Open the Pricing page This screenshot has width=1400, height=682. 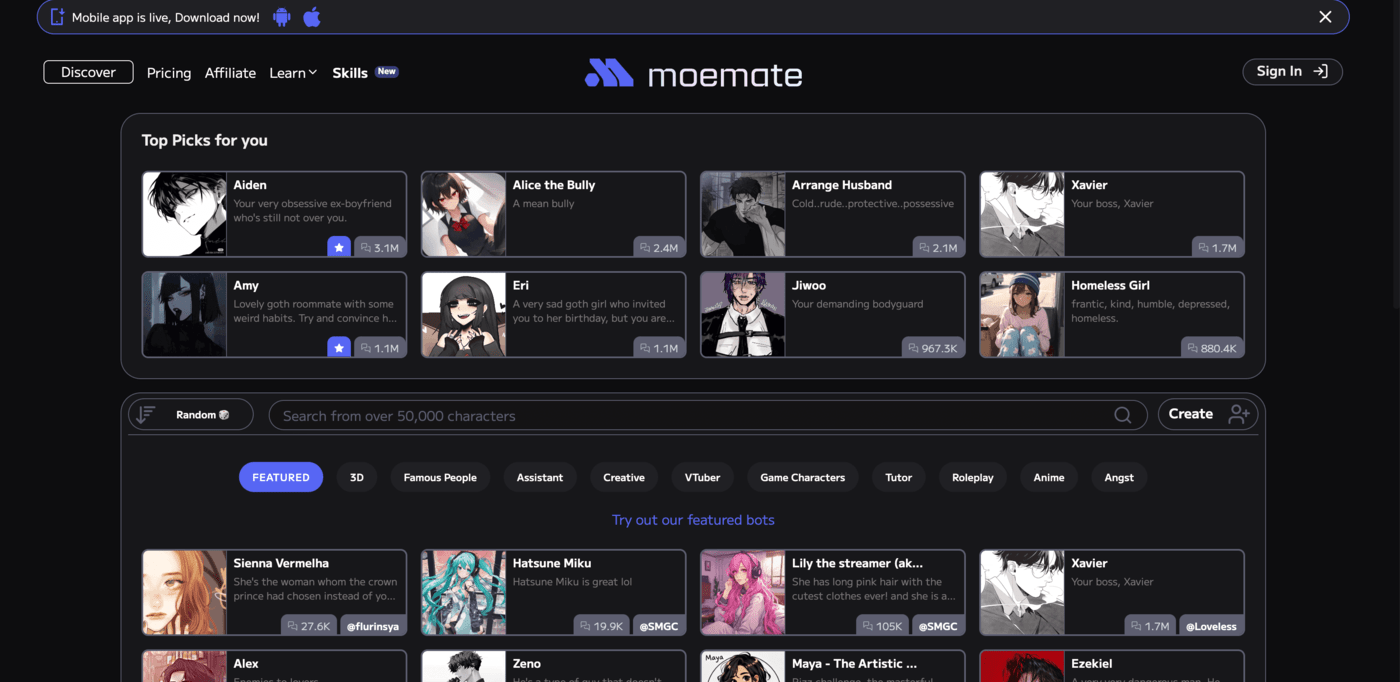(169, 73)
